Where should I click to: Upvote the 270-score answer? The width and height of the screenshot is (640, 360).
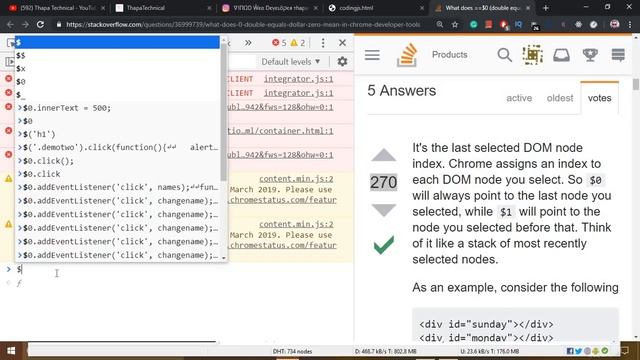pos(383,155)
